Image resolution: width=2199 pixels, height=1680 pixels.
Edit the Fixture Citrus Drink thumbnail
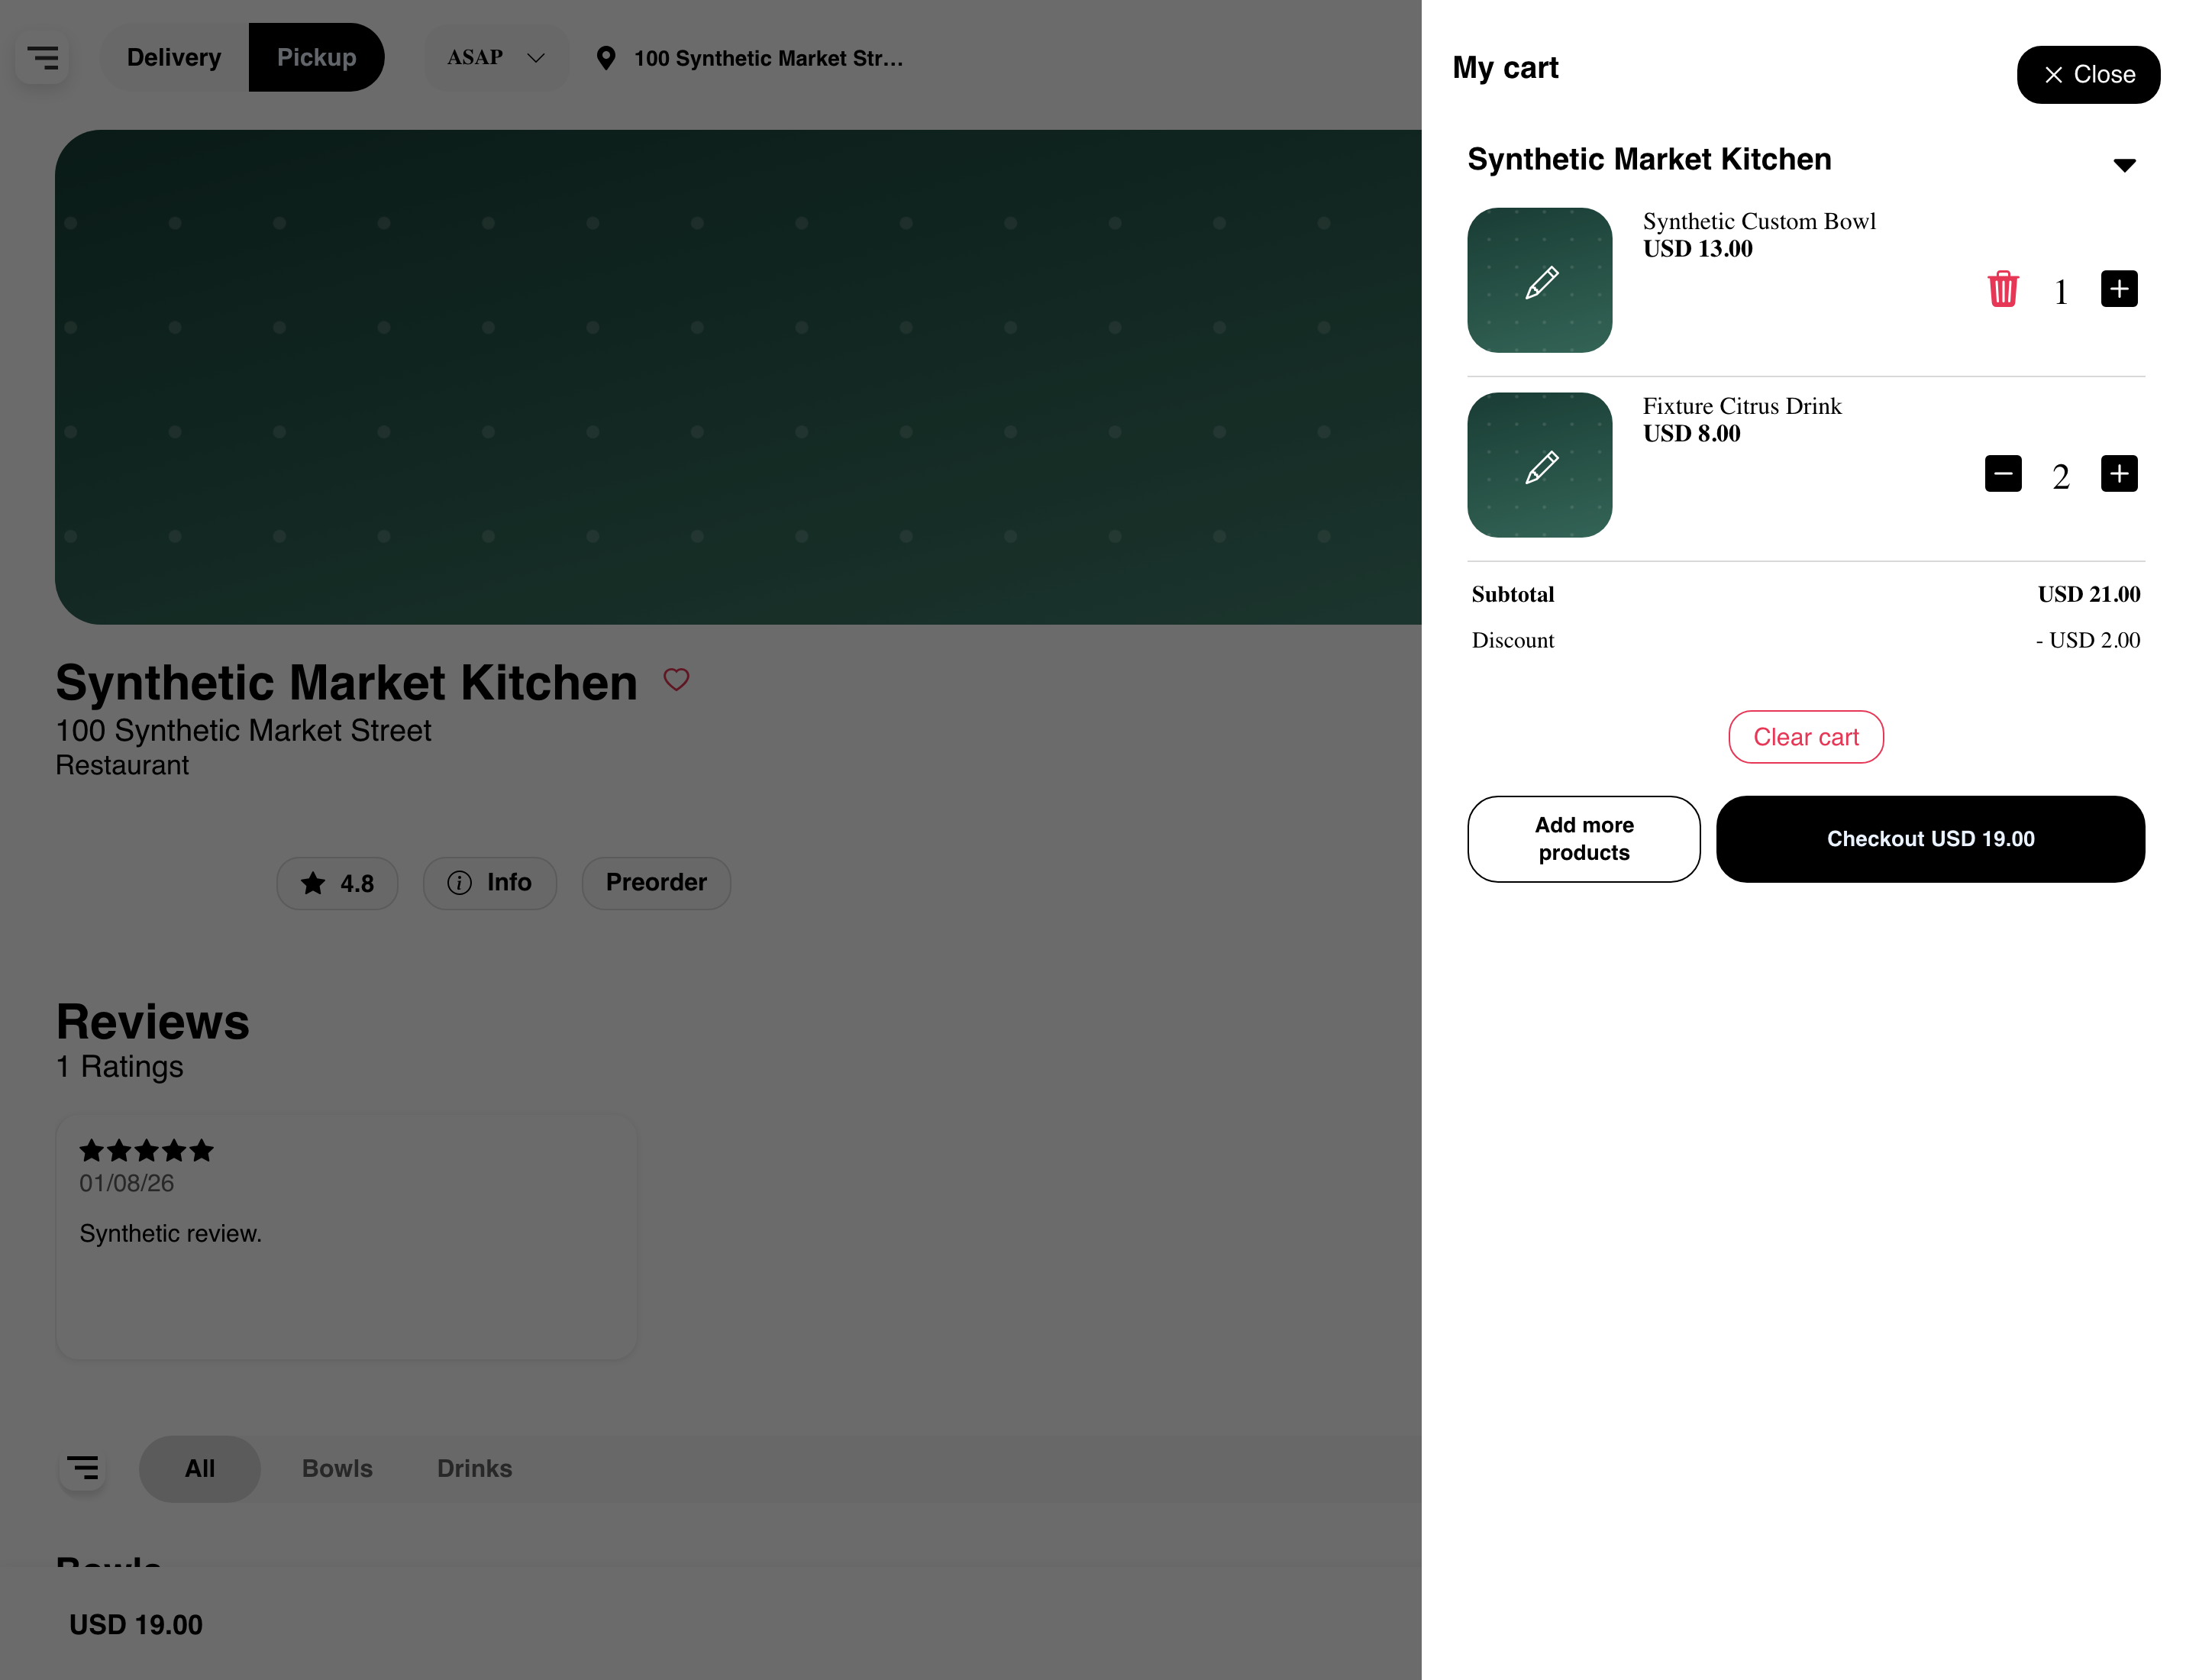[x=1539, y=465]
